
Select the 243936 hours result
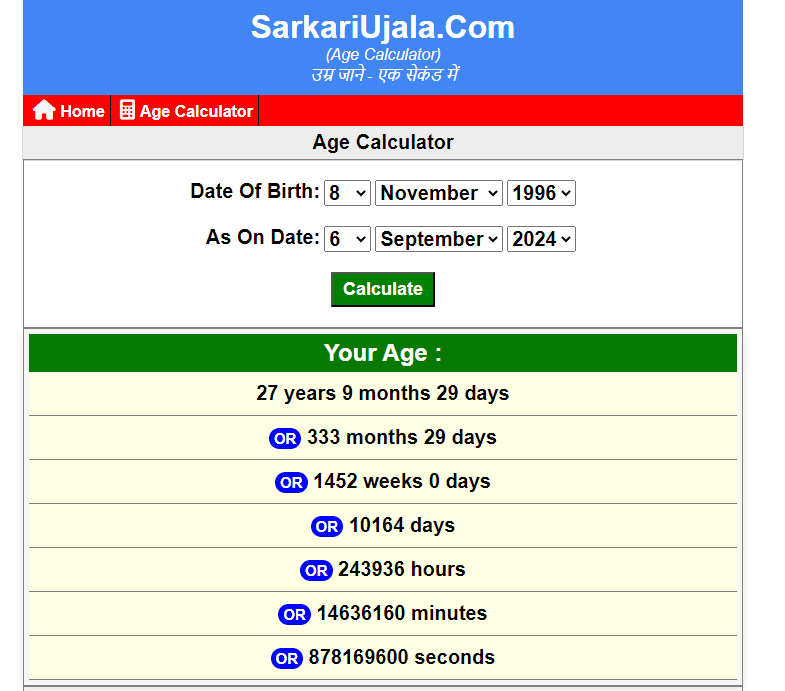coord(402,570)
